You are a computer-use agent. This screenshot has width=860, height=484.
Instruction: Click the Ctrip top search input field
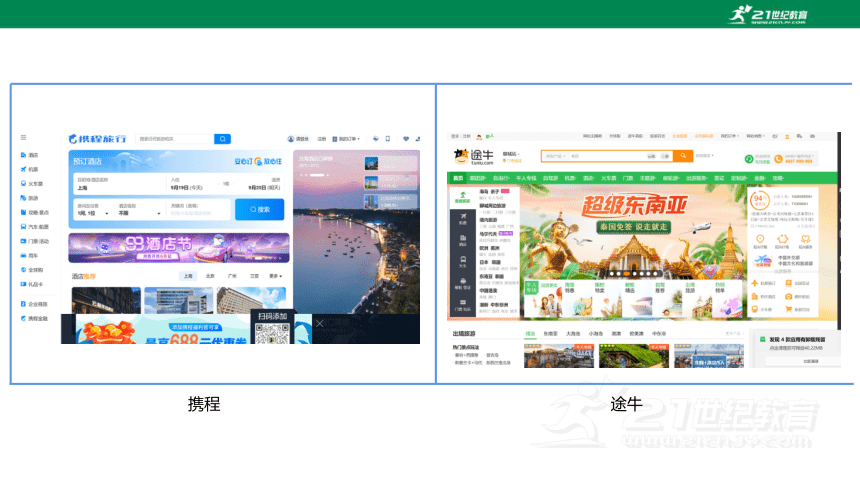point(175,139)
